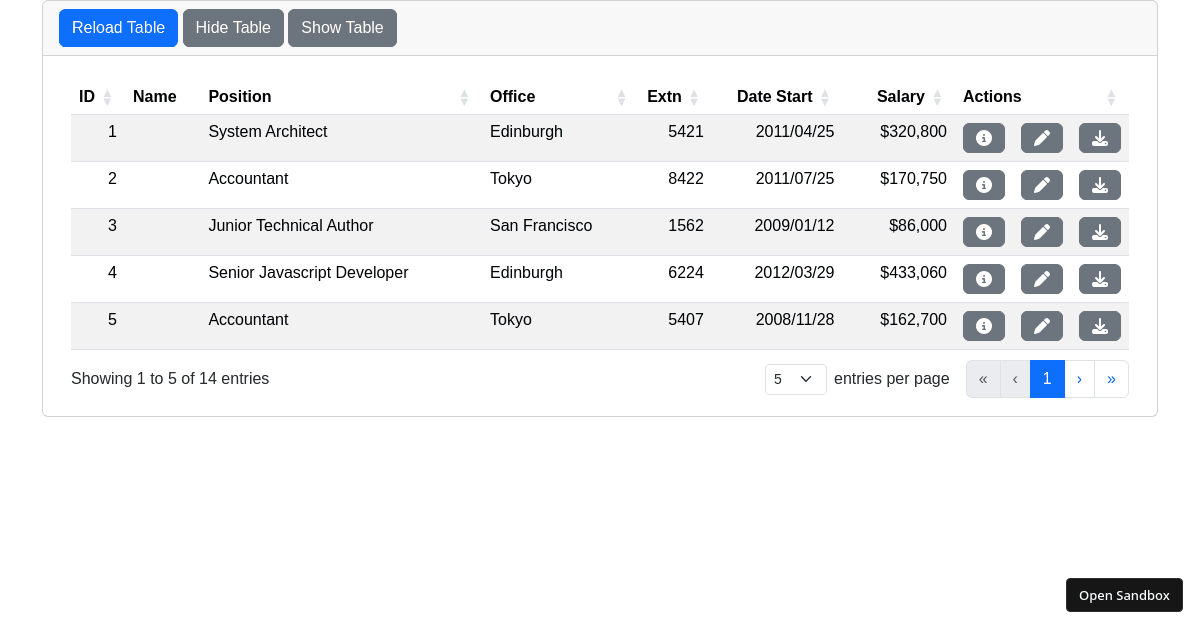Sort table by Salary column

tap(899, 97)
